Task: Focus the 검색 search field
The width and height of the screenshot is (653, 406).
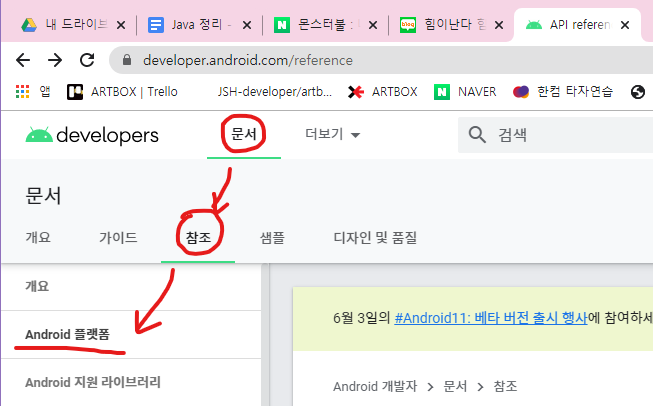Action: (558, 135)
